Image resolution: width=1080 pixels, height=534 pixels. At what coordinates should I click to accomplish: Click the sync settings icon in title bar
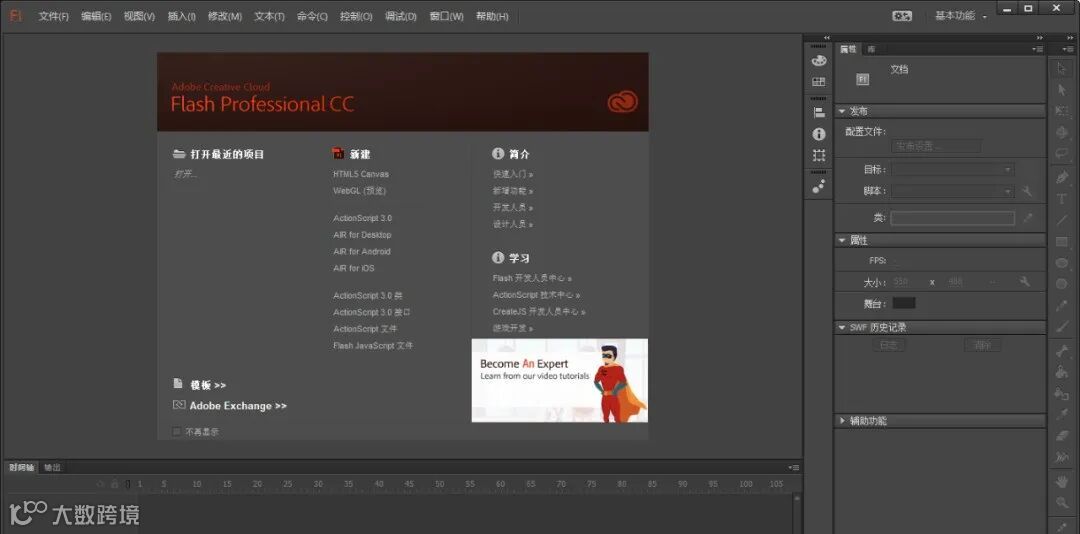(902, 16)
